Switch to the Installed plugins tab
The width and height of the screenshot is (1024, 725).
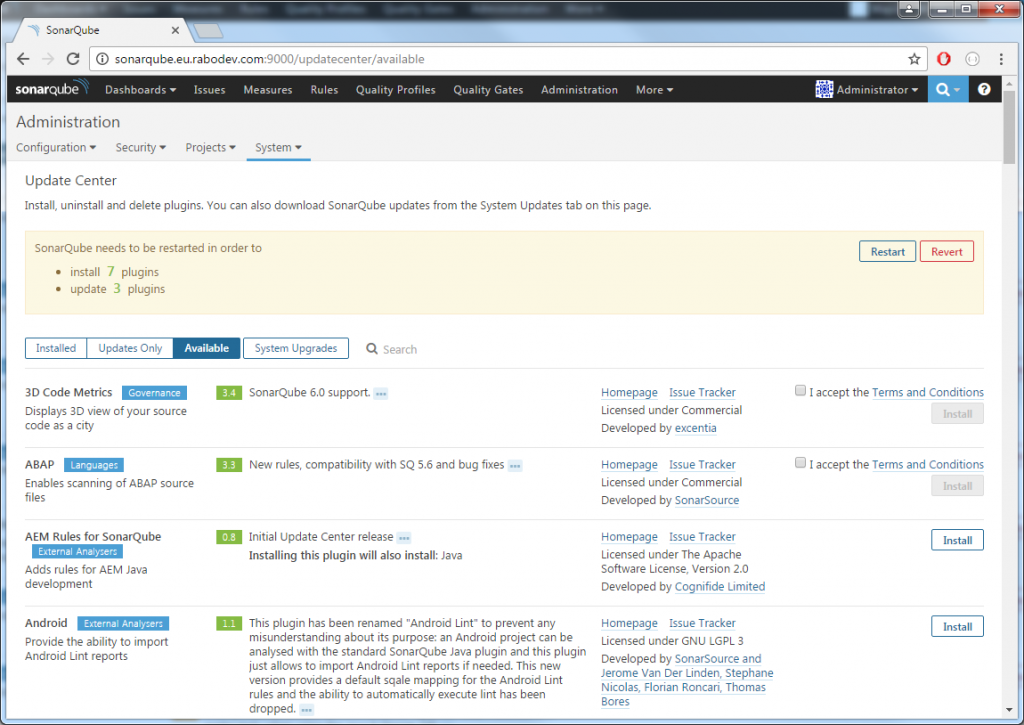click(56, 348)
